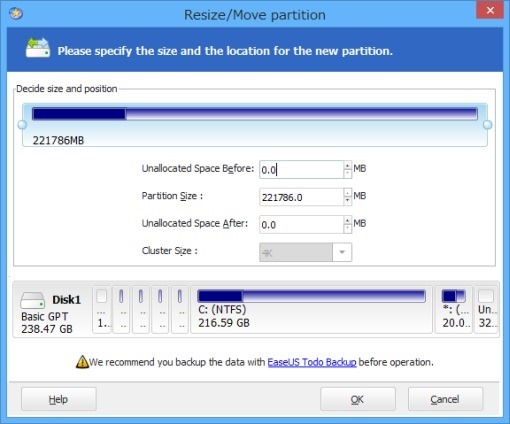Select the C: (NTFS) 216.59 GB partition
Screen dimensions: 510x424
(x=311, y=309)
